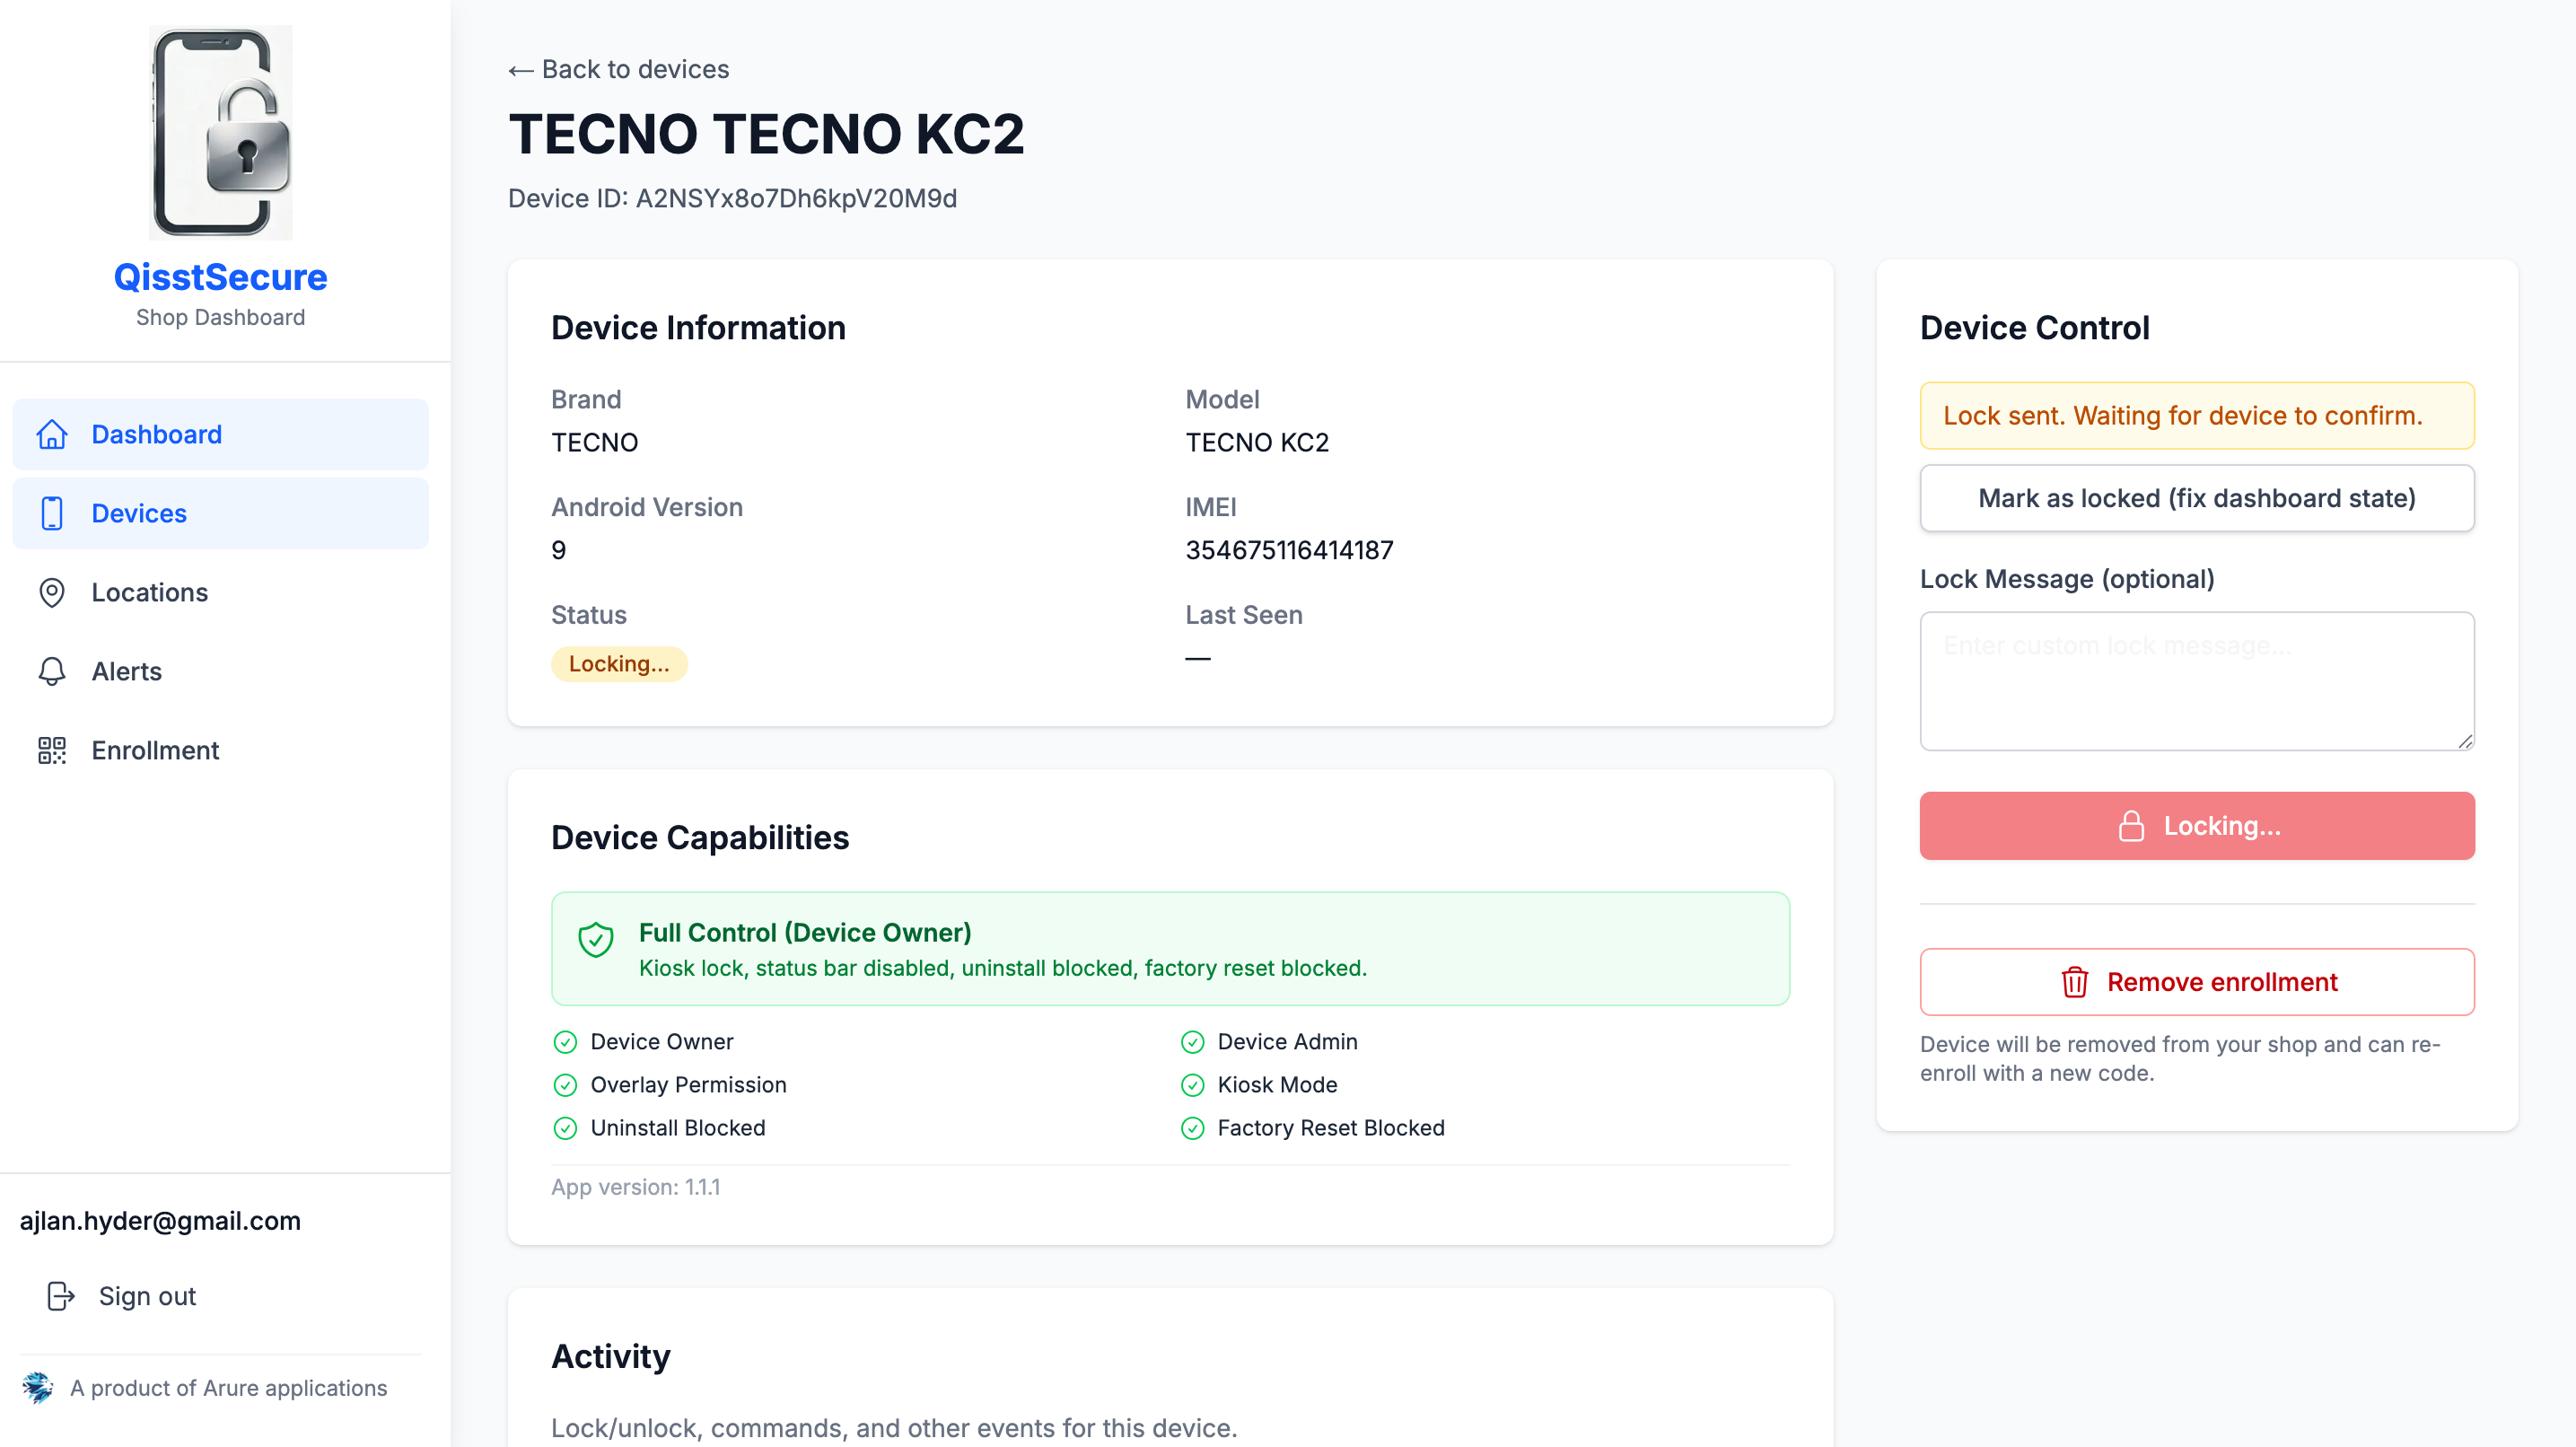Go to the Enrollment page
The image size is (2576, 1447).
155,750
